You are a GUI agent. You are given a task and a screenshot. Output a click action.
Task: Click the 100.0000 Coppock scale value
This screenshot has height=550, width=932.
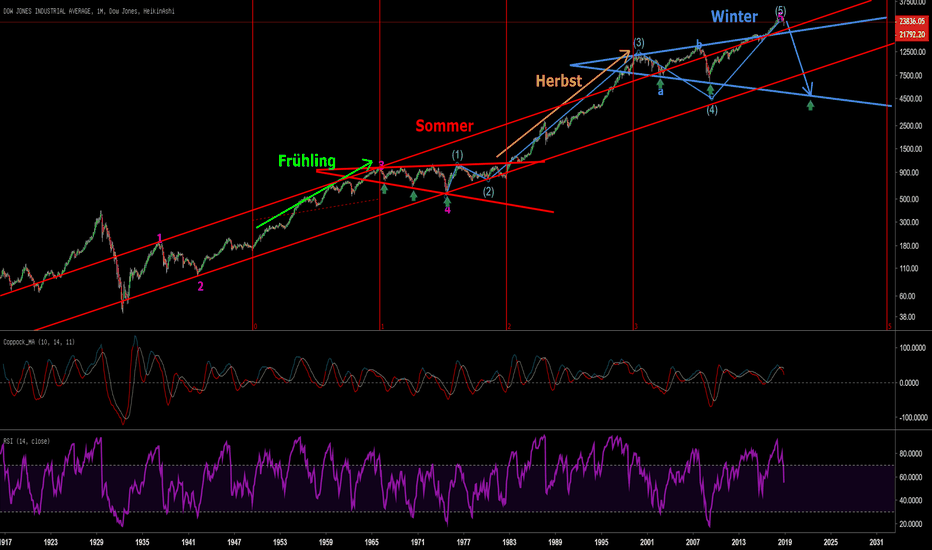coord(912,348)
